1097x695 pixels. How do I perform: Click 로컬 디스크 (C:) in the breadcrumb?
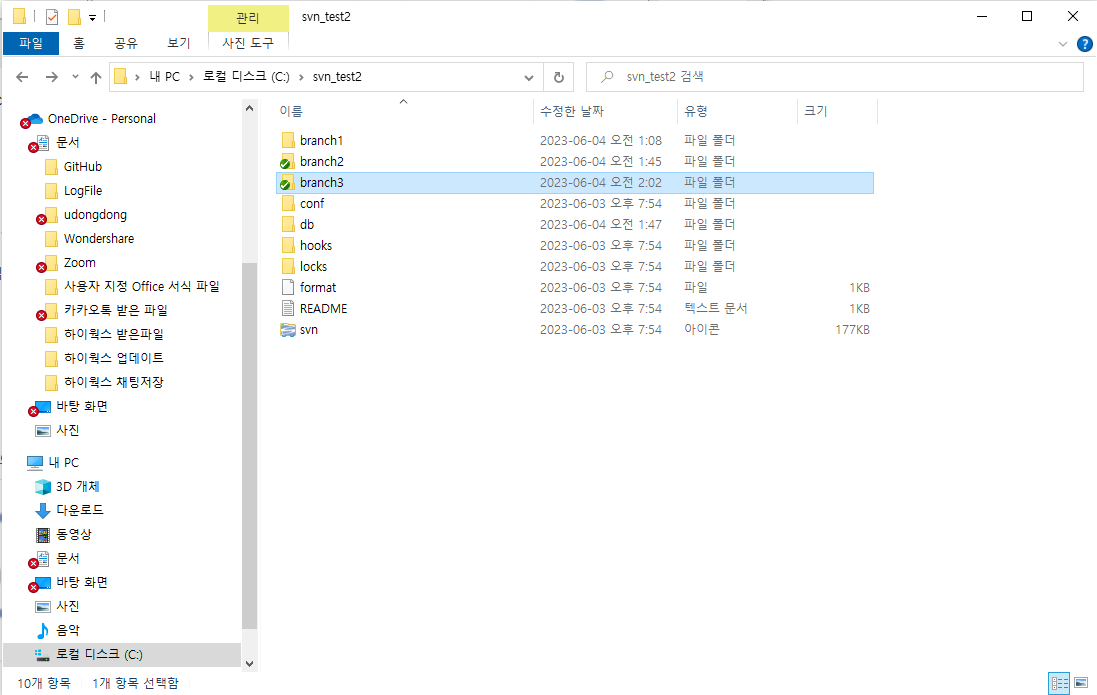tap(246, 77)
